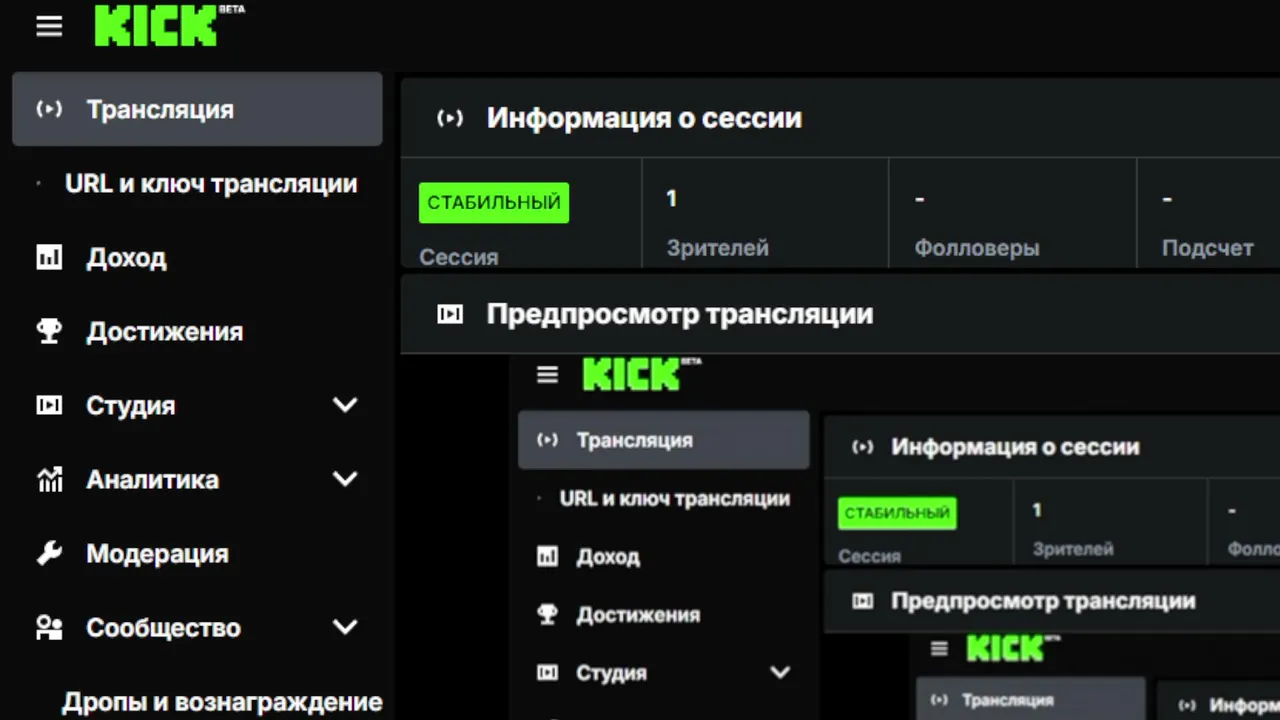Click the main Информация о сессии header

(x=644, y=118)
